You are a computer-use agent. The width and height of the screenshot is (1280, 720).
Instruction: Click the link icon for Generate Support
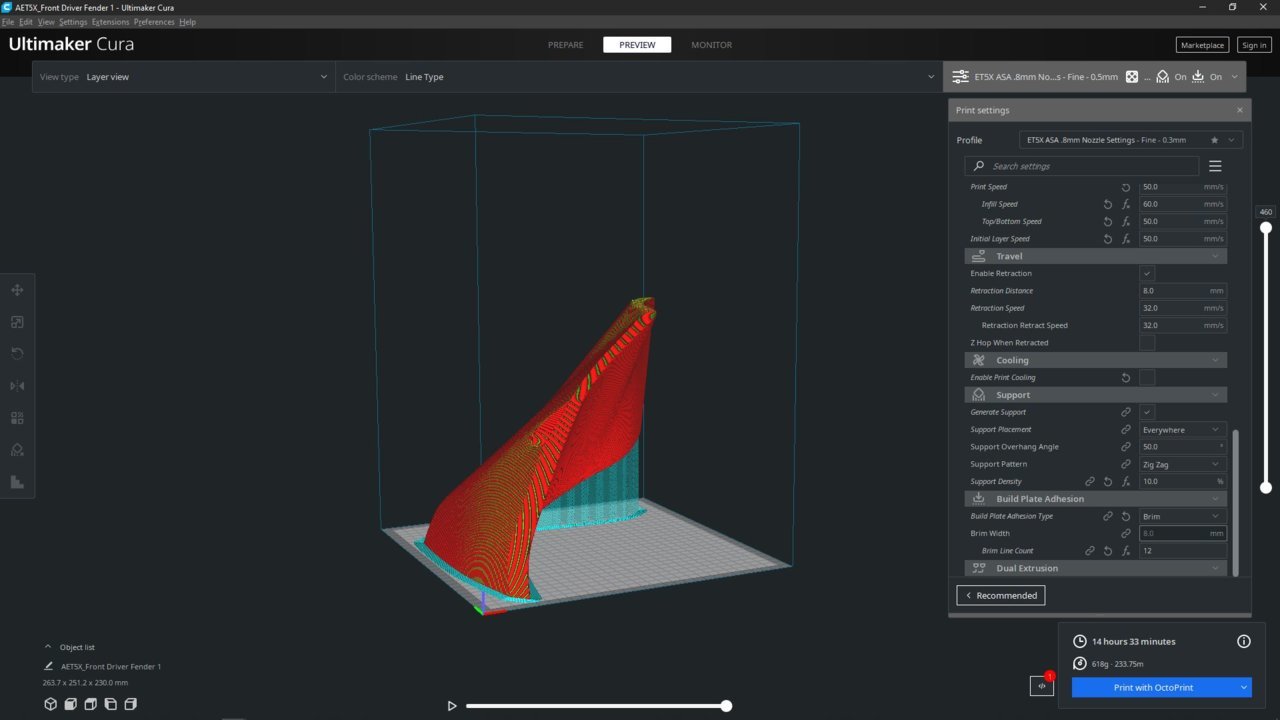[1126, 412]
